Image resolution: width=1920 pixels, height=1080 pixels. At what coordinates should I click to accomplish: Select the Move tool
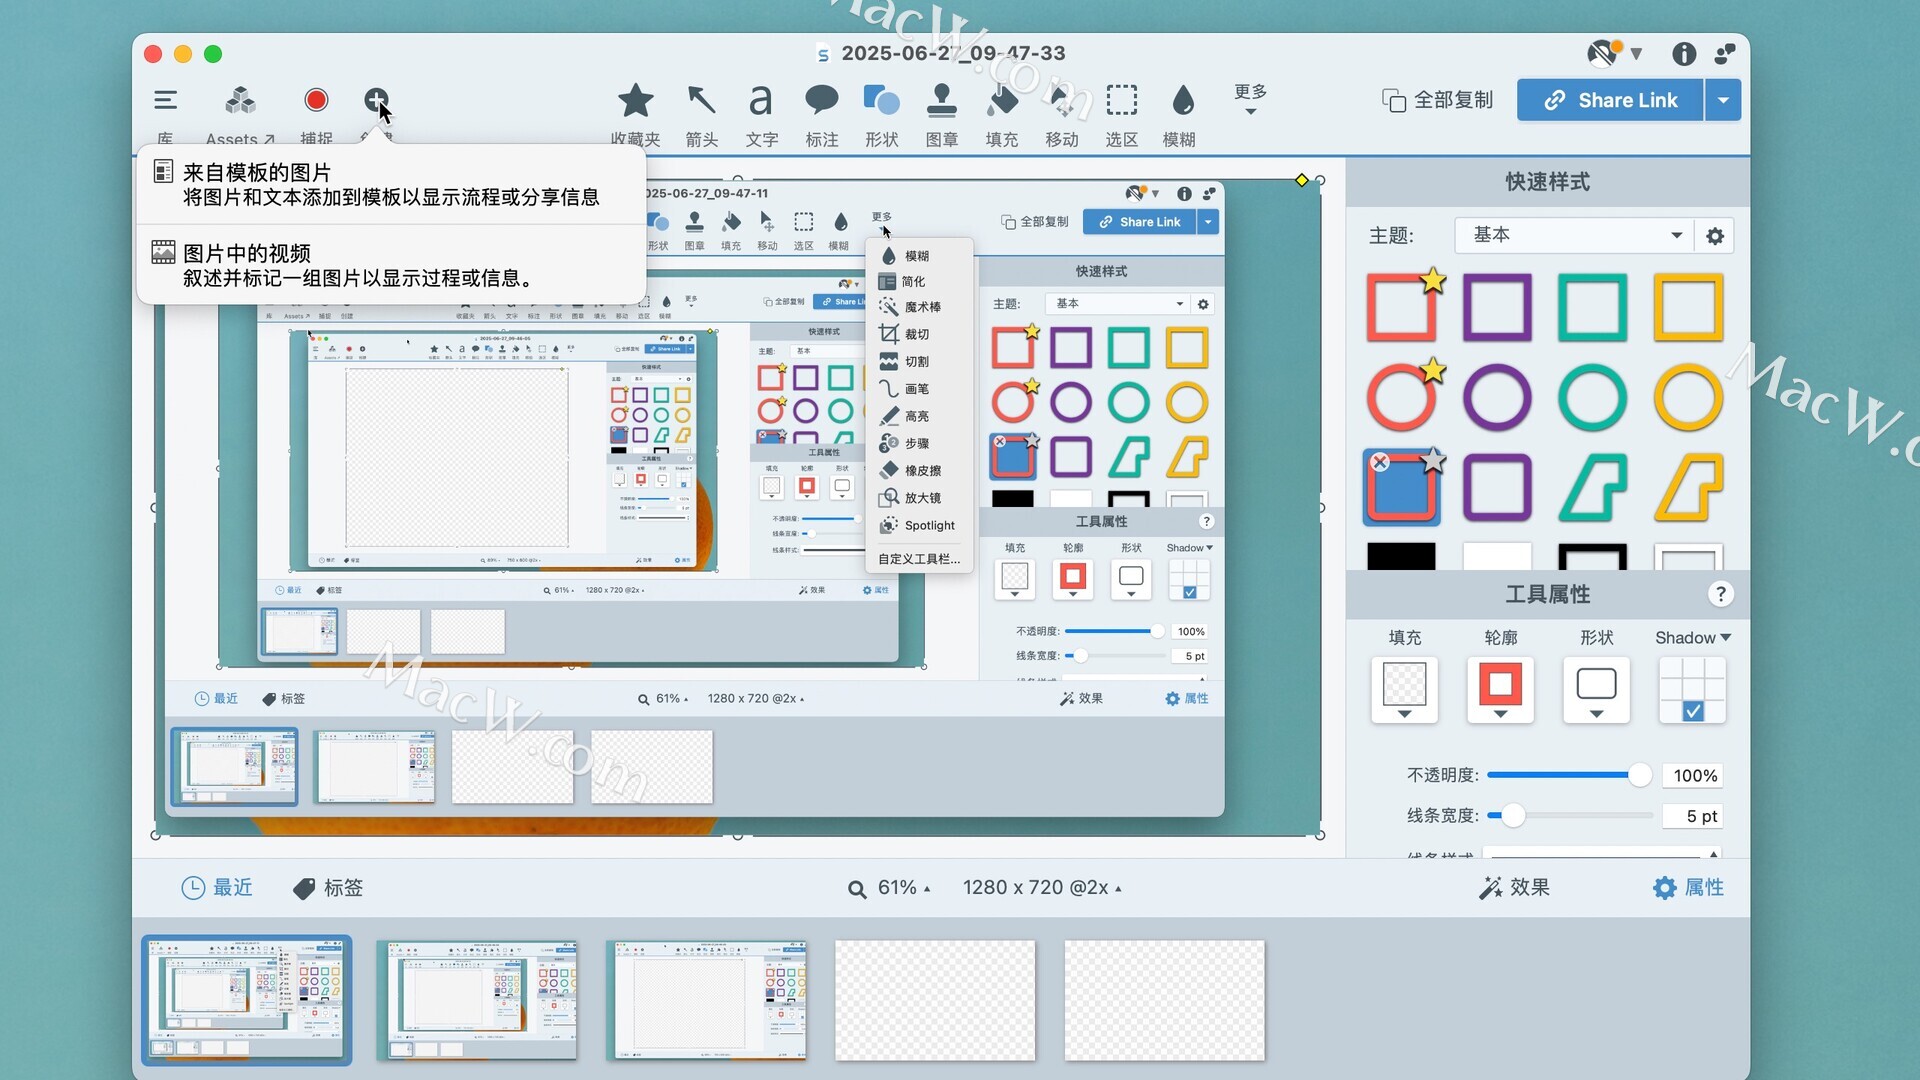tap(1062, 100)
